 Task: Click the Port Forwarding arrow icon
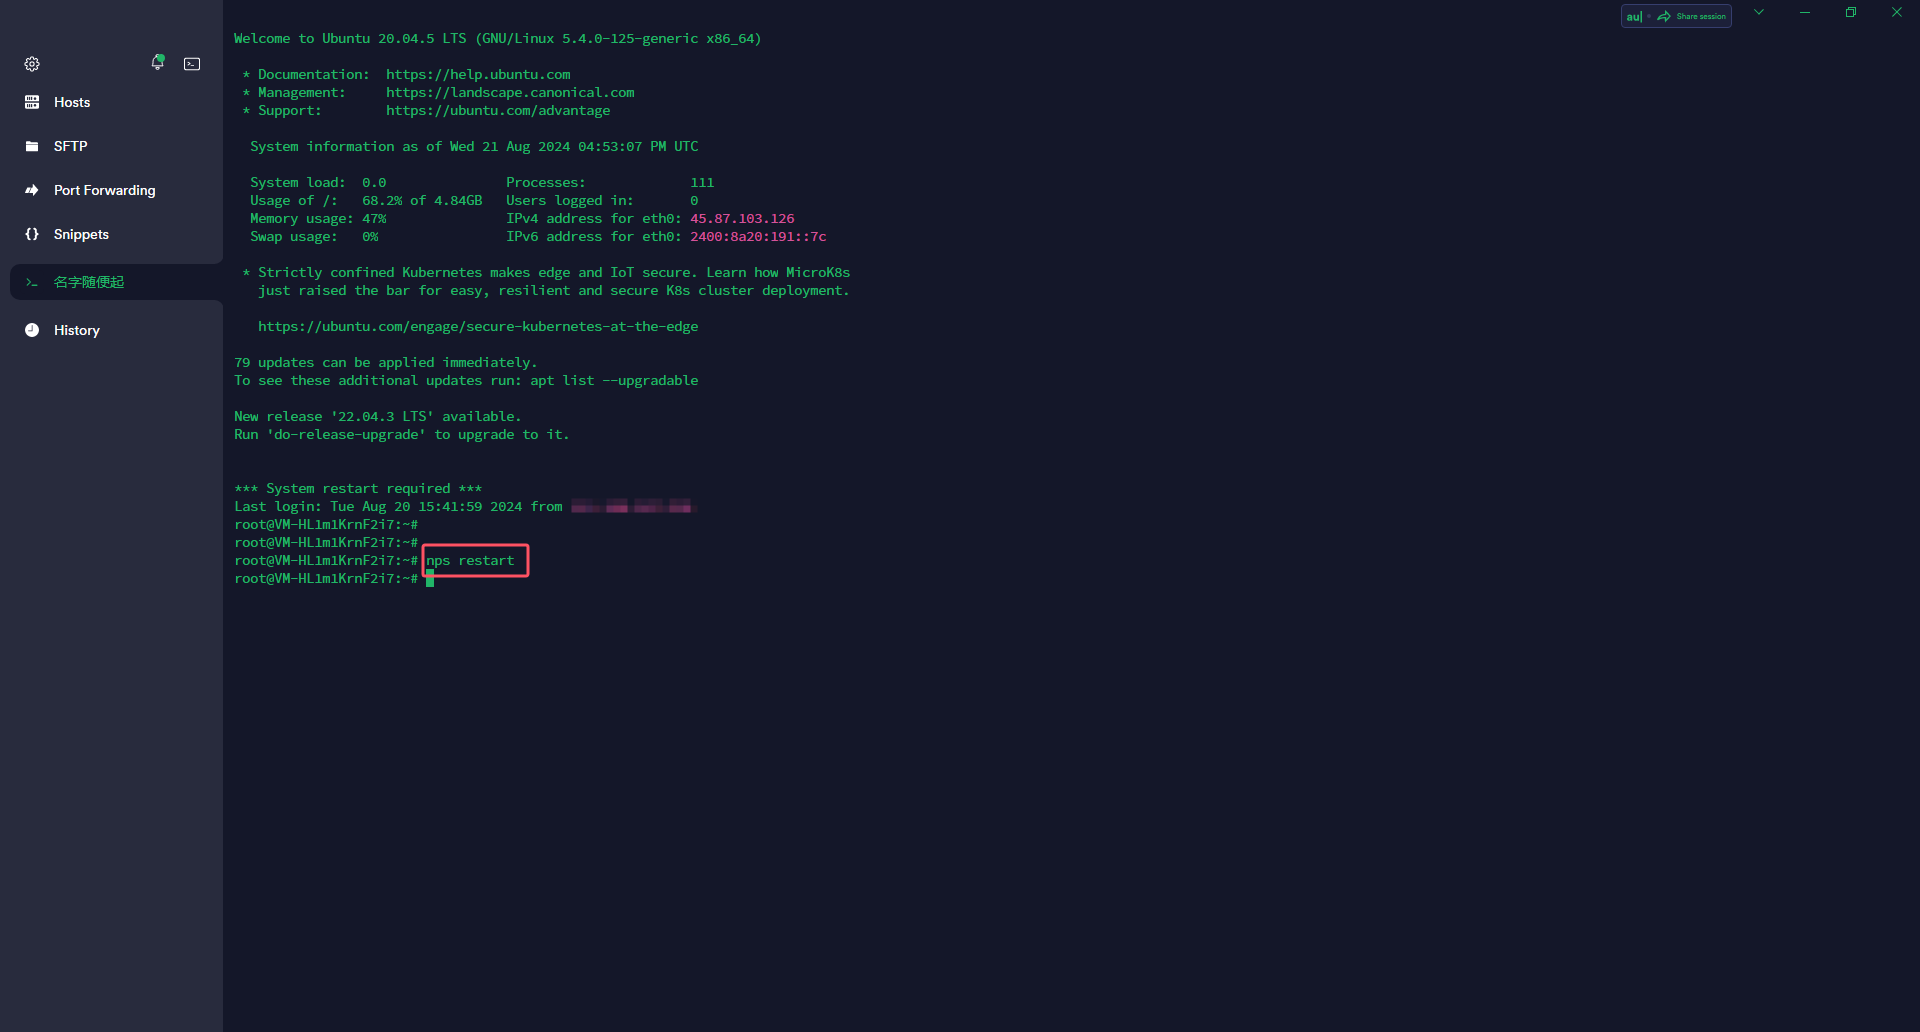(32, 190)
